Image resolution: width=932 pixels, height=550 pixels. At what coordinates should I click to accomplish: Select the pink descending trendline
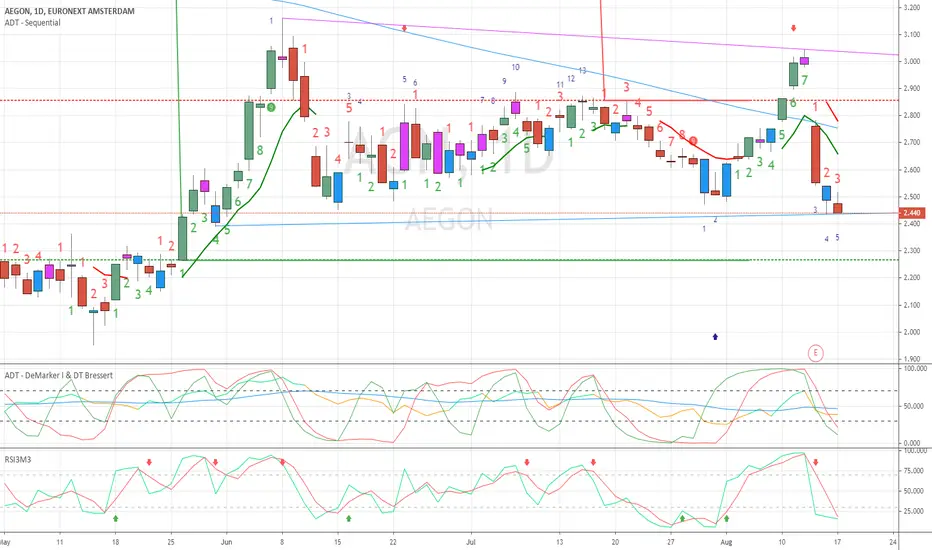pos(590,37)
